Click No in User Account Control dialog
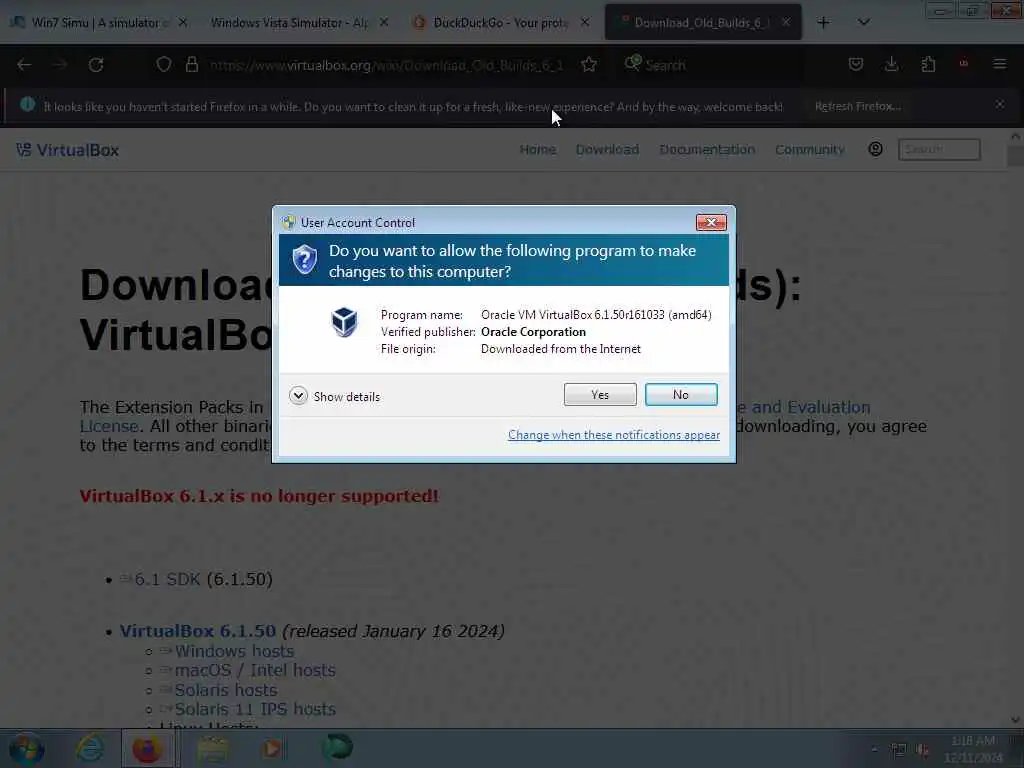Image resolution: width=1024 pixels, height=768 pixels. (x=680, y=394)
